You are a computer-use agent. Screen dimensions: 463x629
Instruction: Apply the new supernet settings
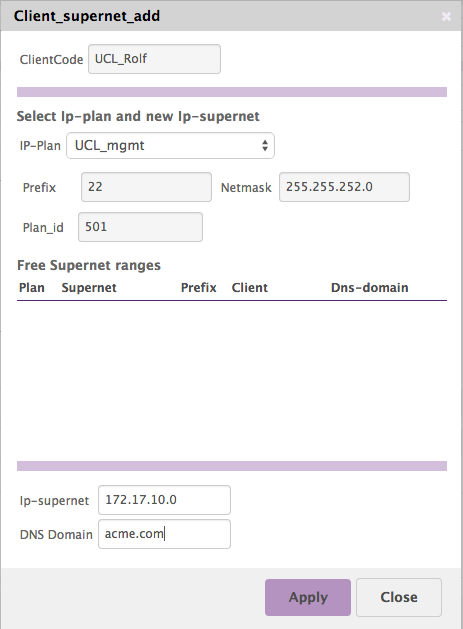click(308, 597)
